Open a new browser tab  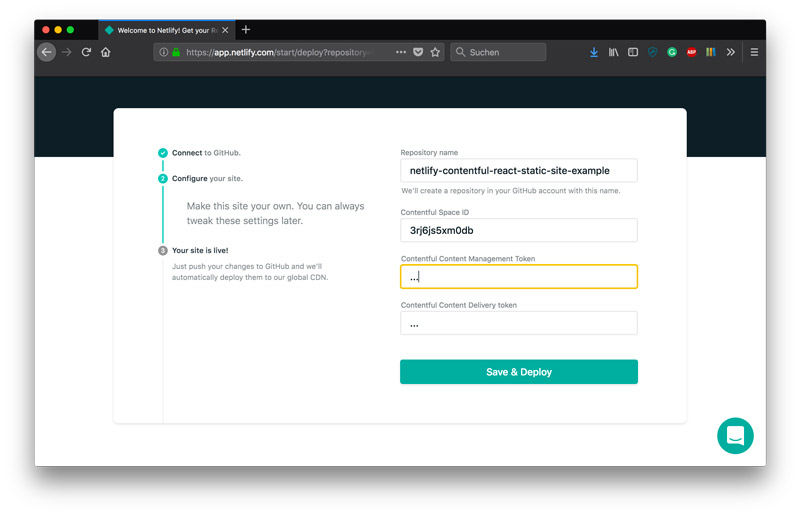tap(246, 30)
